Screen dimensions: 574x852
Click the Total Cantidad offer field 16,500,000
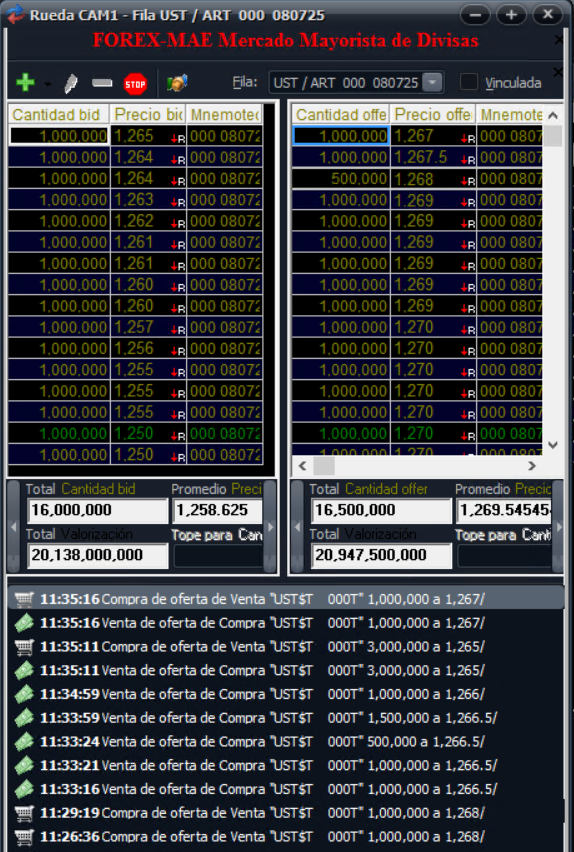pos(381,510)
